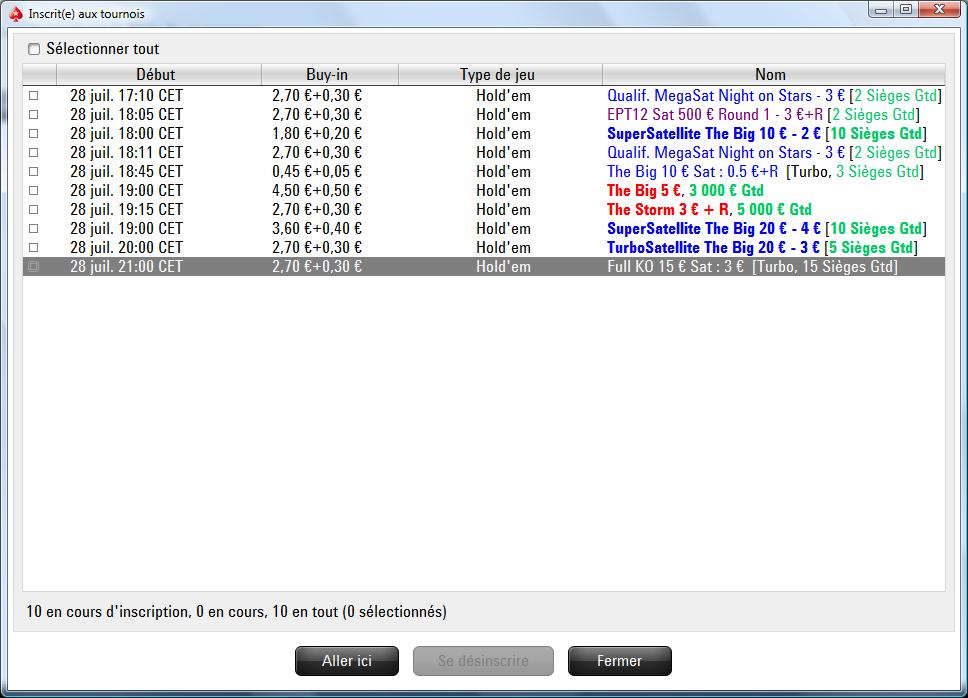
Task: Sort by the Début column header
Action: tap(159, 75)
